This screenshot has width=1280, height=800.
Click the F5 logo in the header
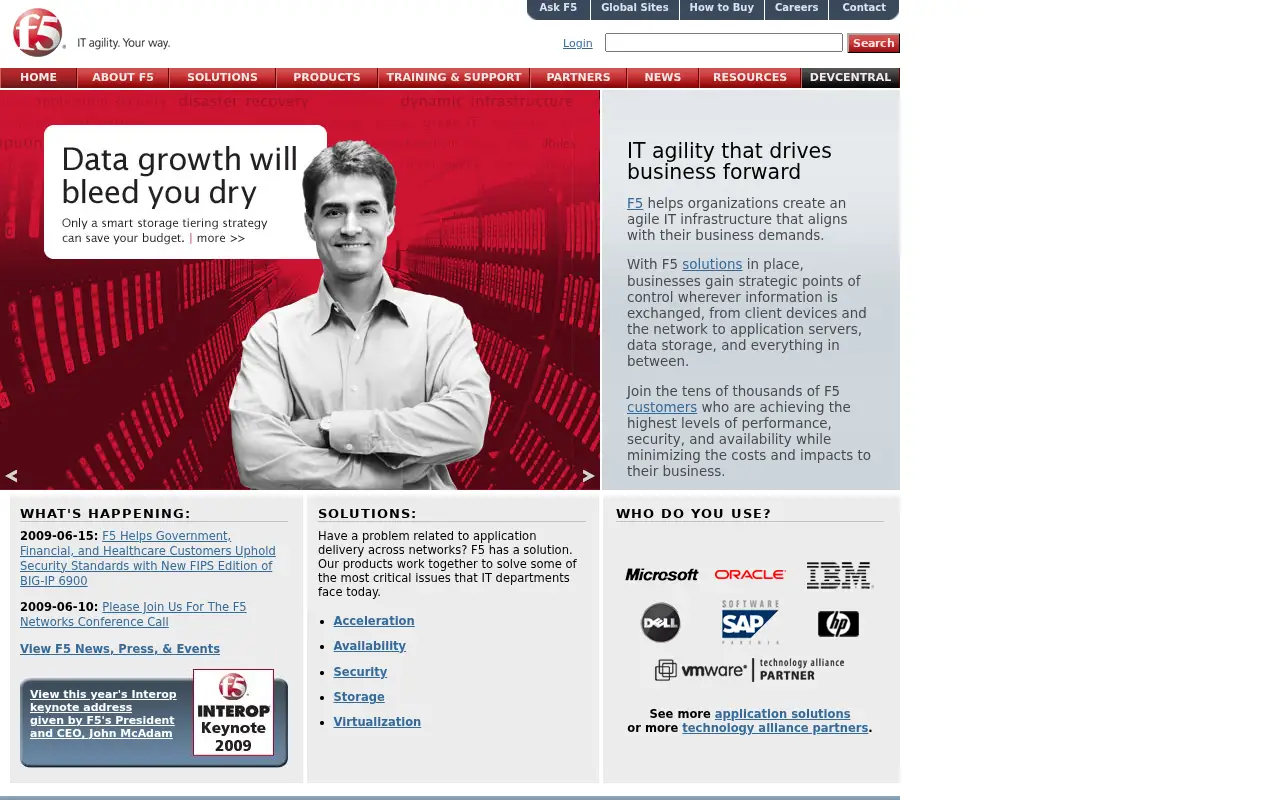pos(39,33)
